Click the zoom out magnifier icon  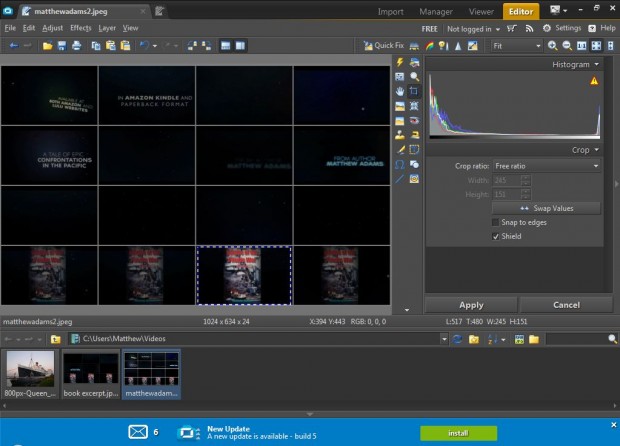[567, 46]
